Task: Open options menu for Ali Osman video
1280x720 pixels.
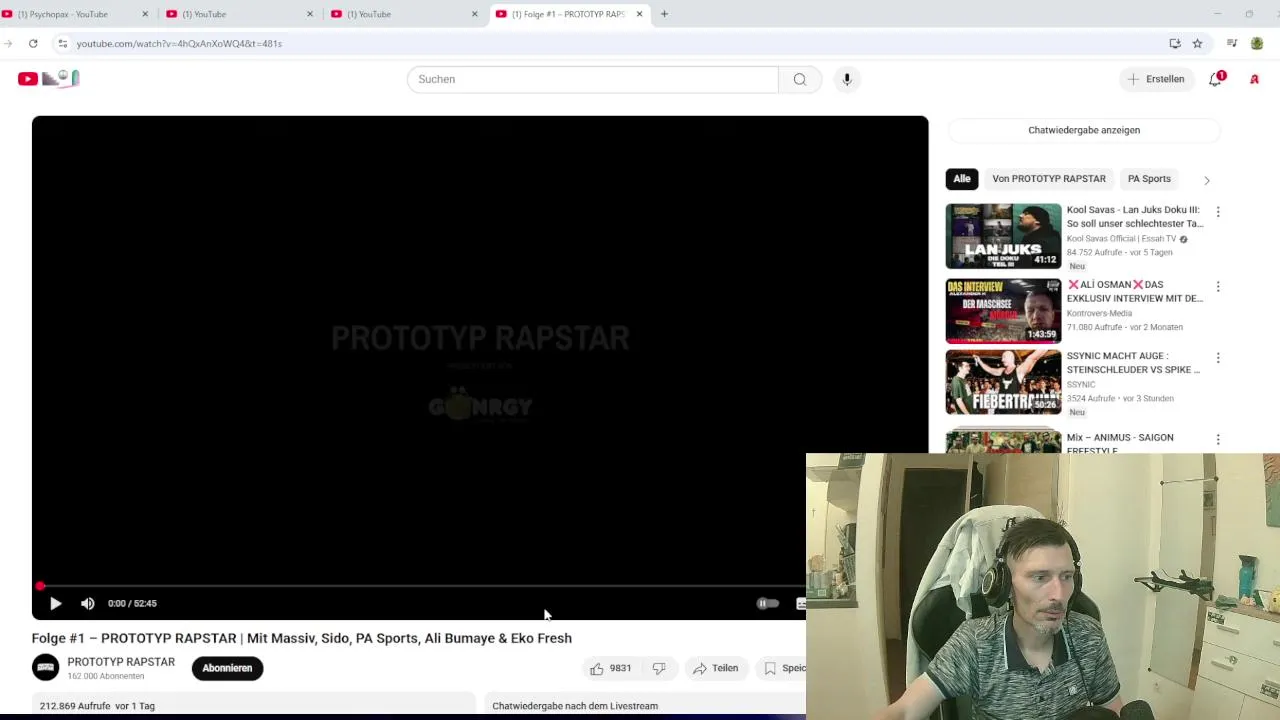Action: [x=1218, y=287]
